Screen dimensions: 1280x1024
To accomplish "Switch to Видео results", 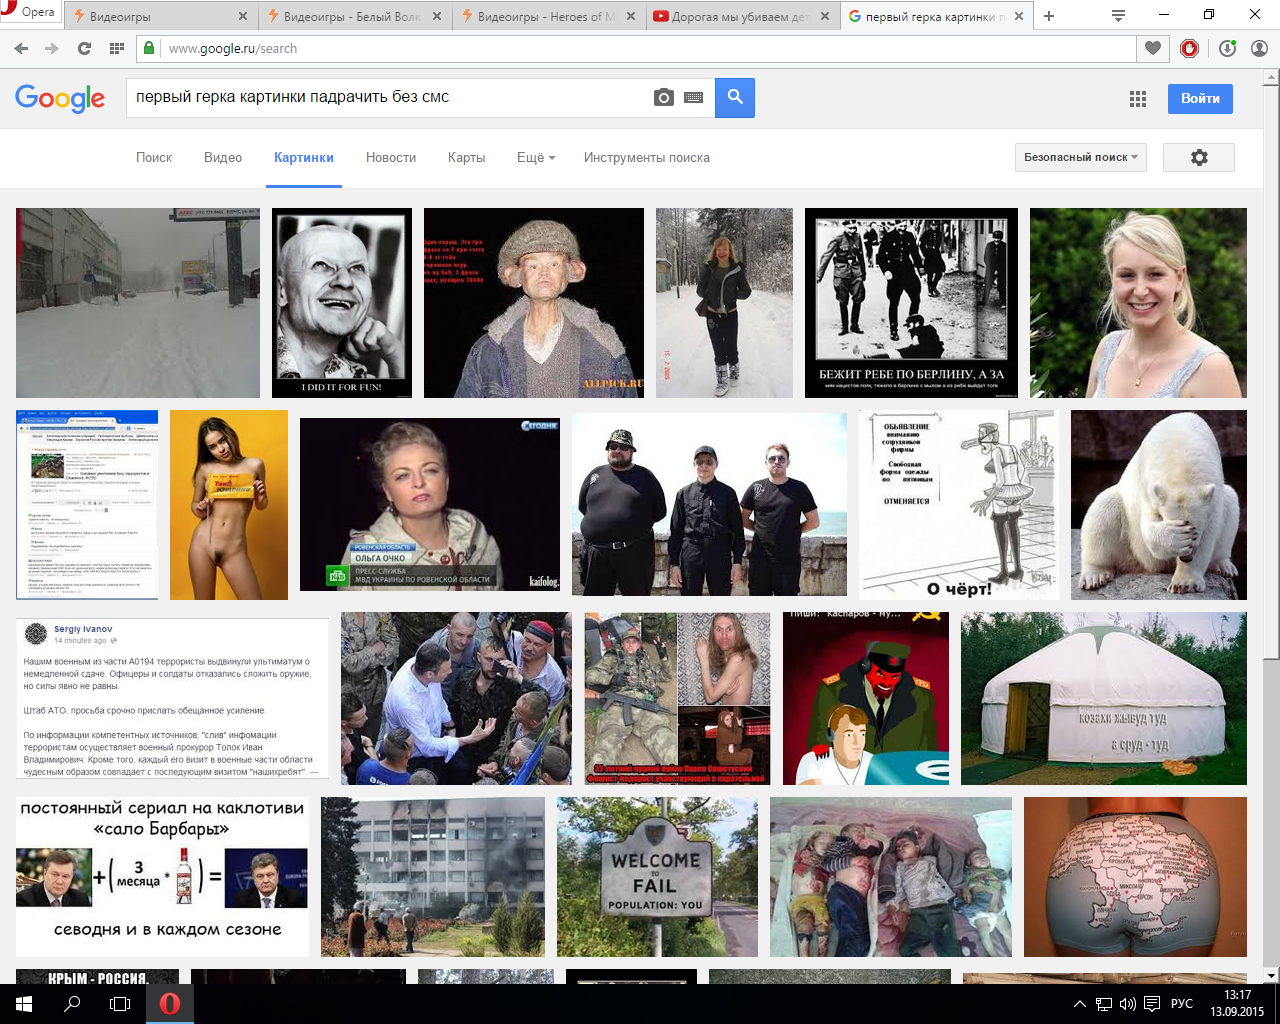I will (x=223, y=157).
